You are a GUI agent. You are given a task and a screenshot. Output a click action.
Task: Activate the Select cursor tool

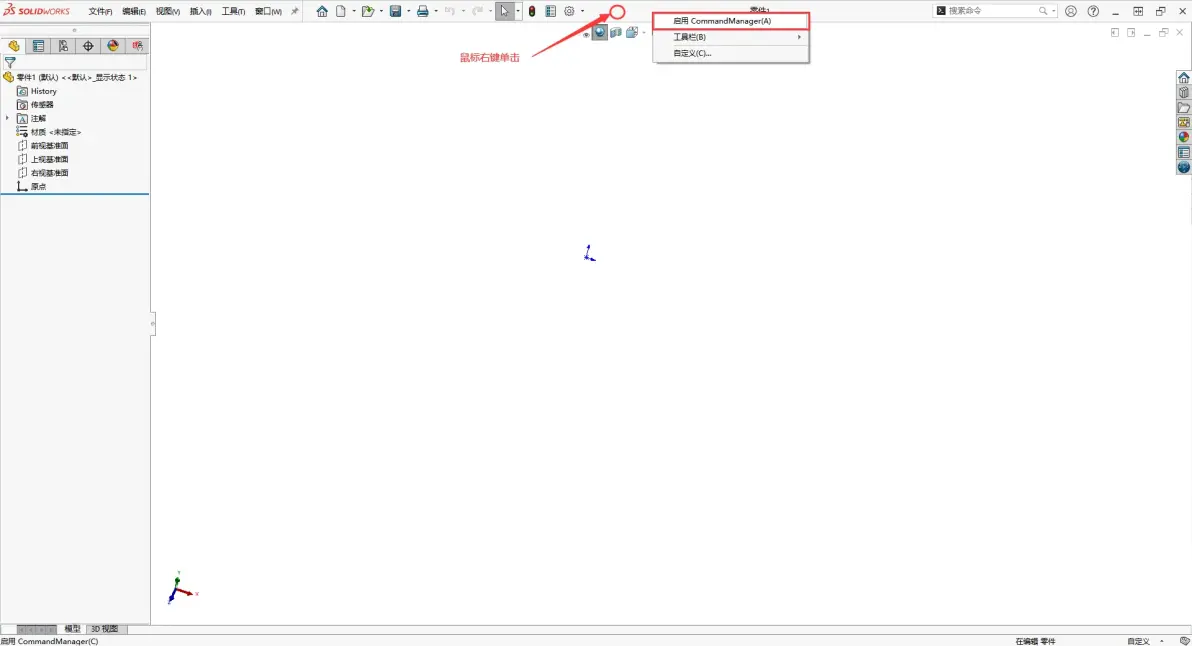click(x=505, y=11)
